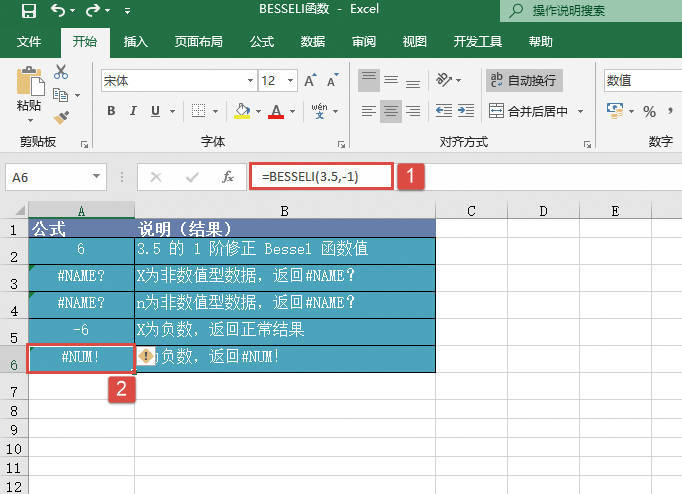The height and width of the screenshot is (494, 682).
Task: Toggle Bold formatting
Action: (x=111, y=111)
